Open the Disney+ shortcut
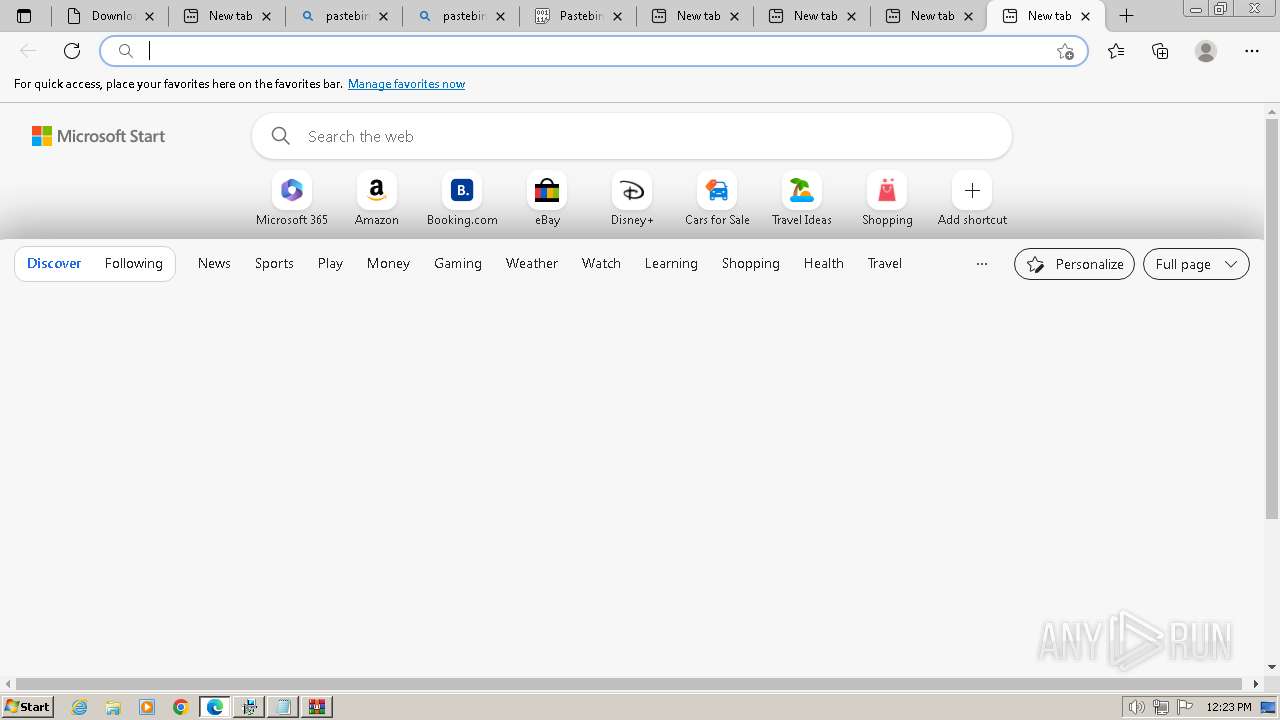Viewport: 1280px width, 720px height. 632,199
